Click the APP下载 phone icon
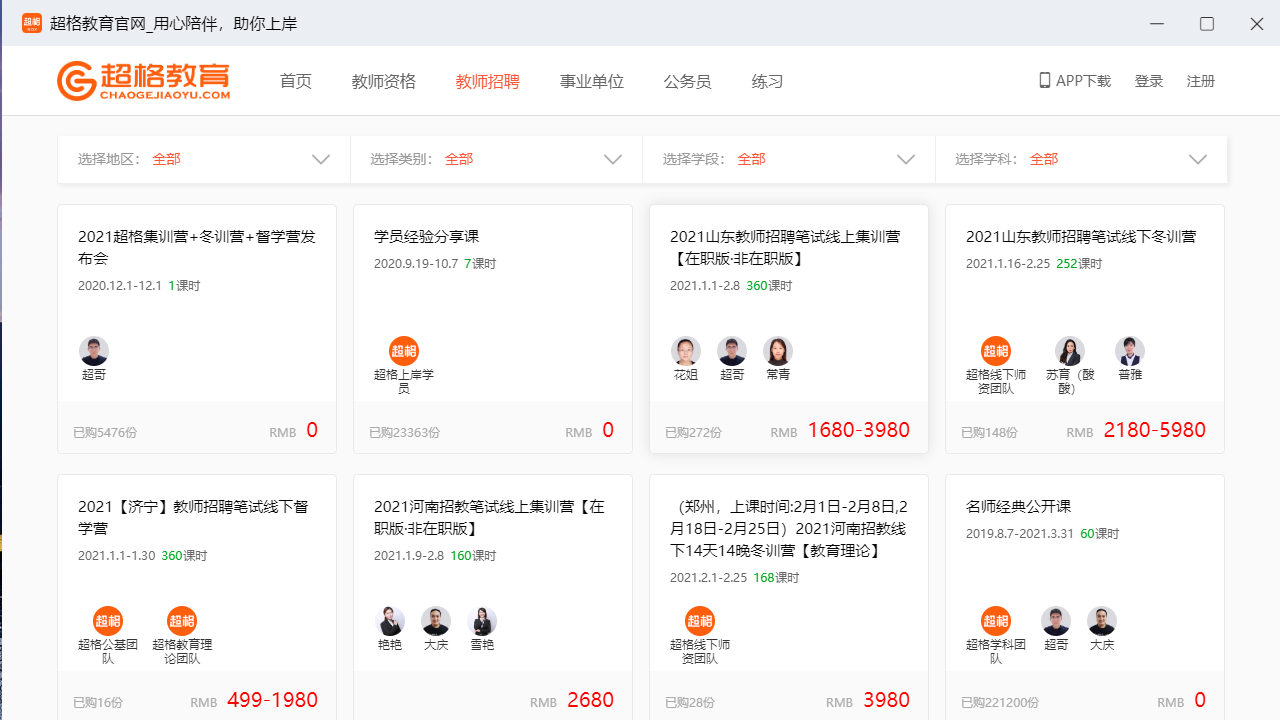The height and width of the screenshot is (720, 1280). point(1044,80)
